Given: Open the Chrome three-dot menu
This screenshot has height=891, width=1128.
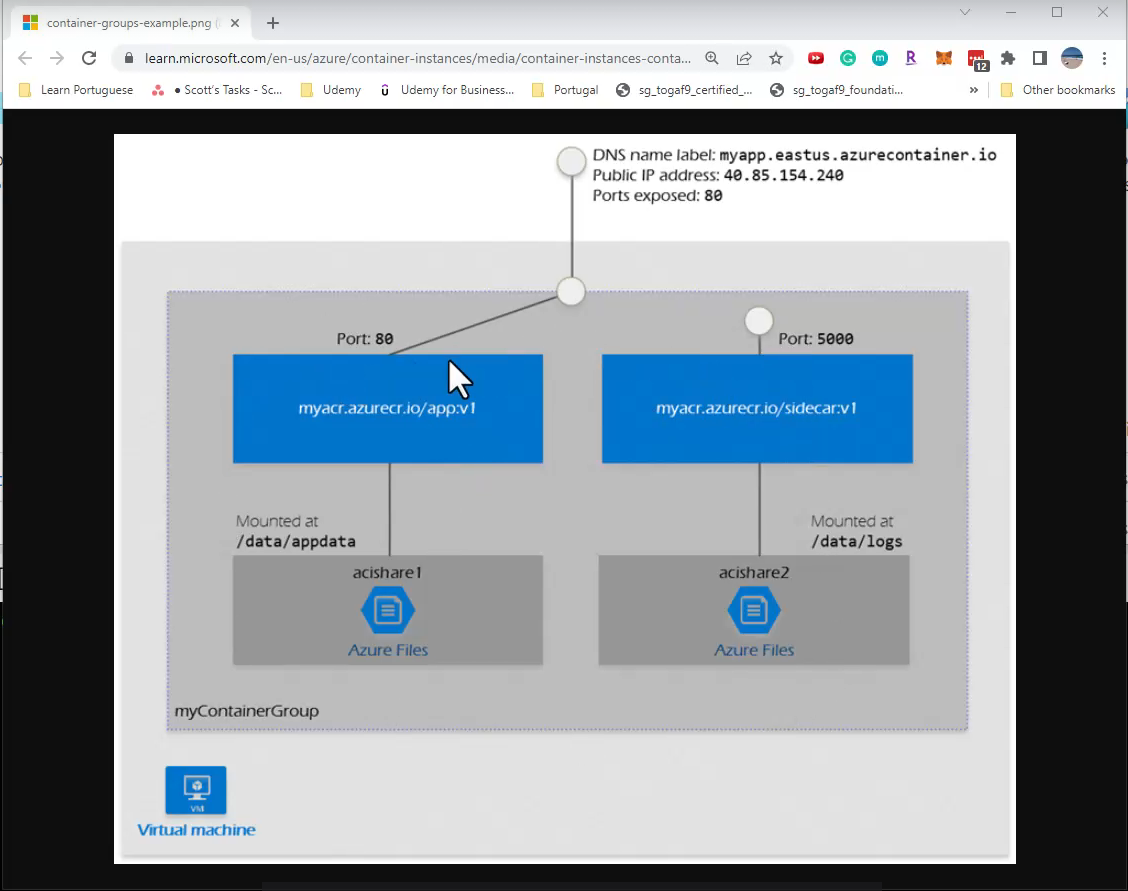Looking at the screenshot, I should pos(1104,58).
